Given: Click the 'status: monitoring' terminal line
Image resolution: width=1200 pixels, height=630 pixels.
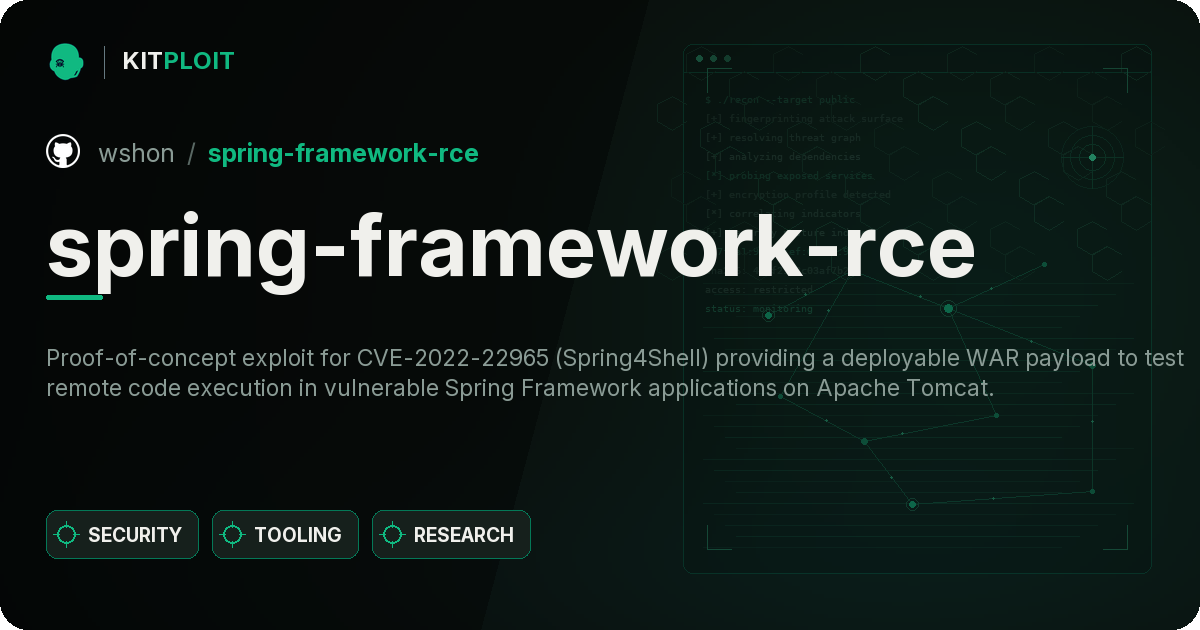Looking at the screenshot, I should (759, 309).
